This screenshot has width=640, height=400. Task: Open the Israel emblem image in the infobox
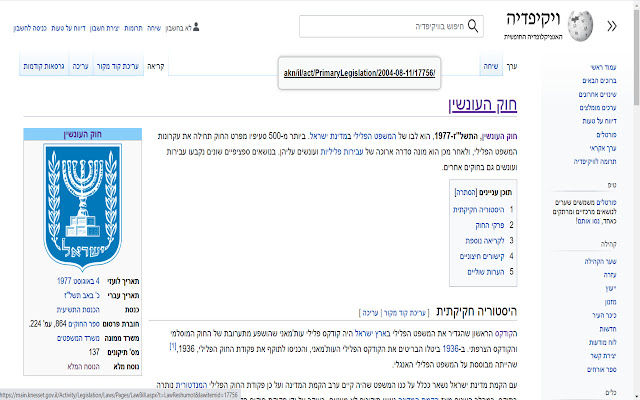click(82, 207)
